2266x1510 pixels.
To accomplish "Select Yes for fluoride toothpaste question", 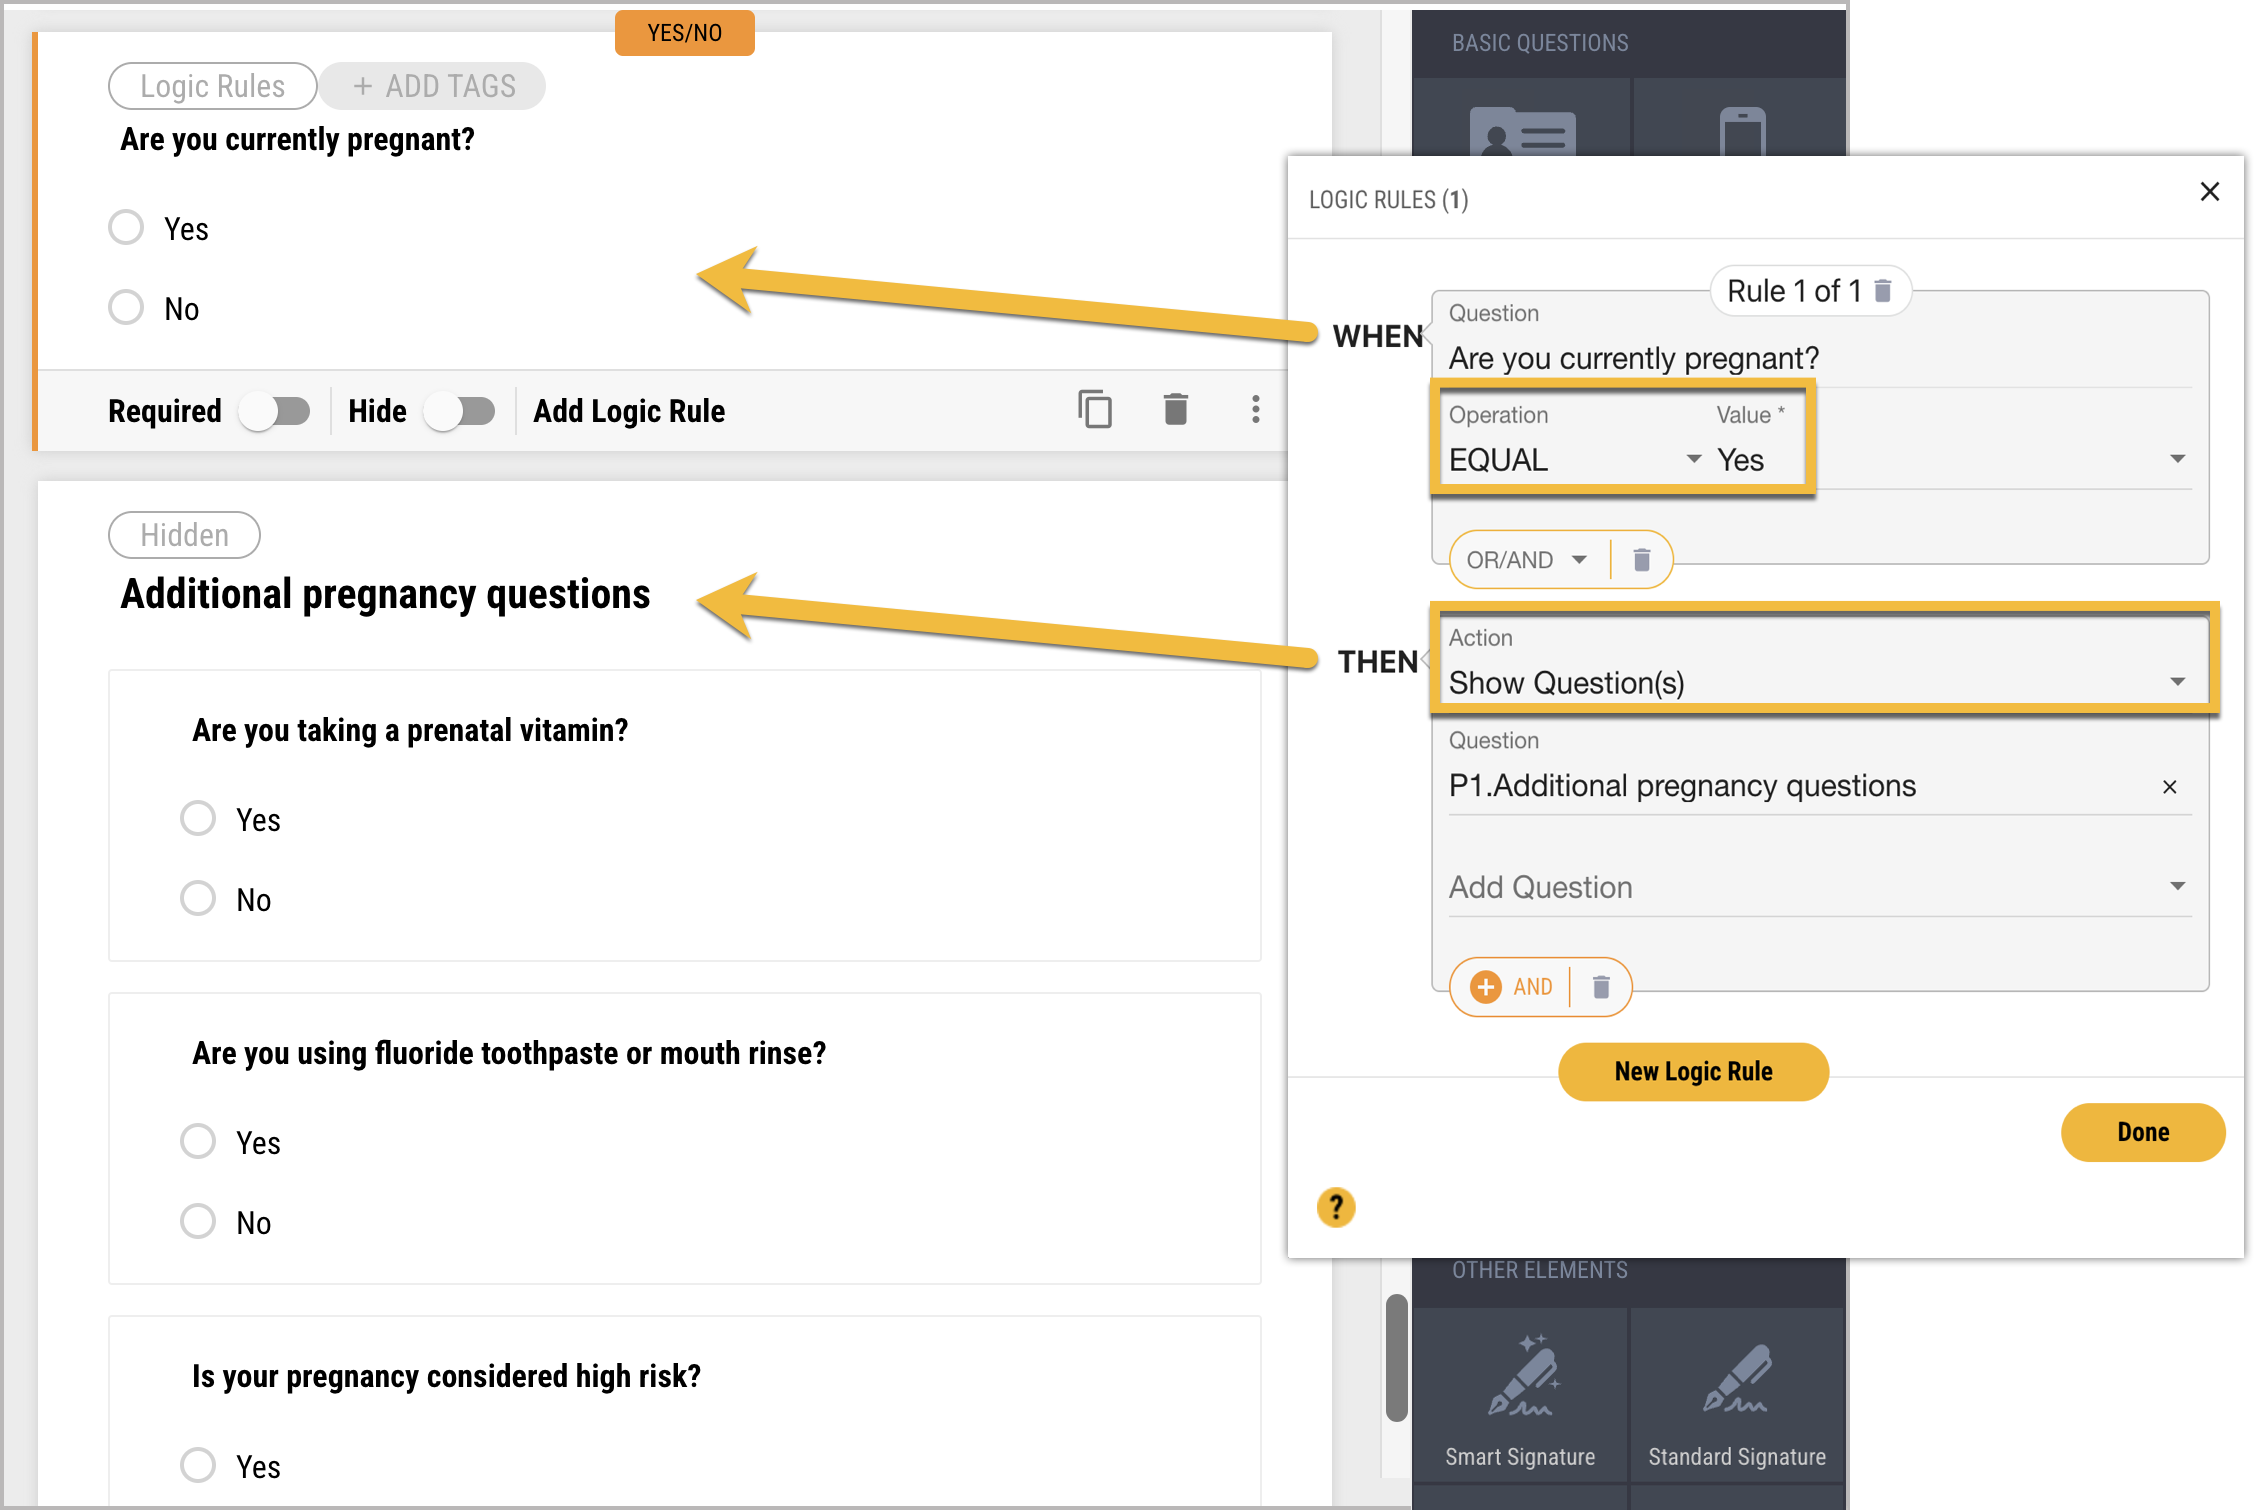I will tap(198, 1141).
